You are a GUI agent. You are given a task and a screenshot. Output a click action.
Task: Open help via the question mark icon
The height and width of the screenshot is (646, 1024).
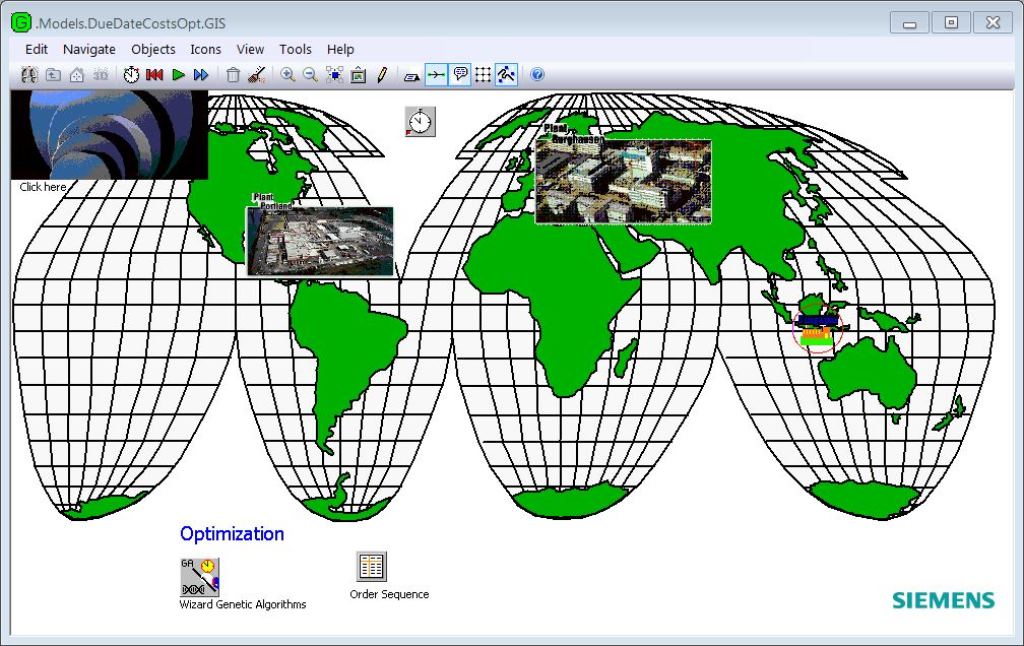(537, 74)
